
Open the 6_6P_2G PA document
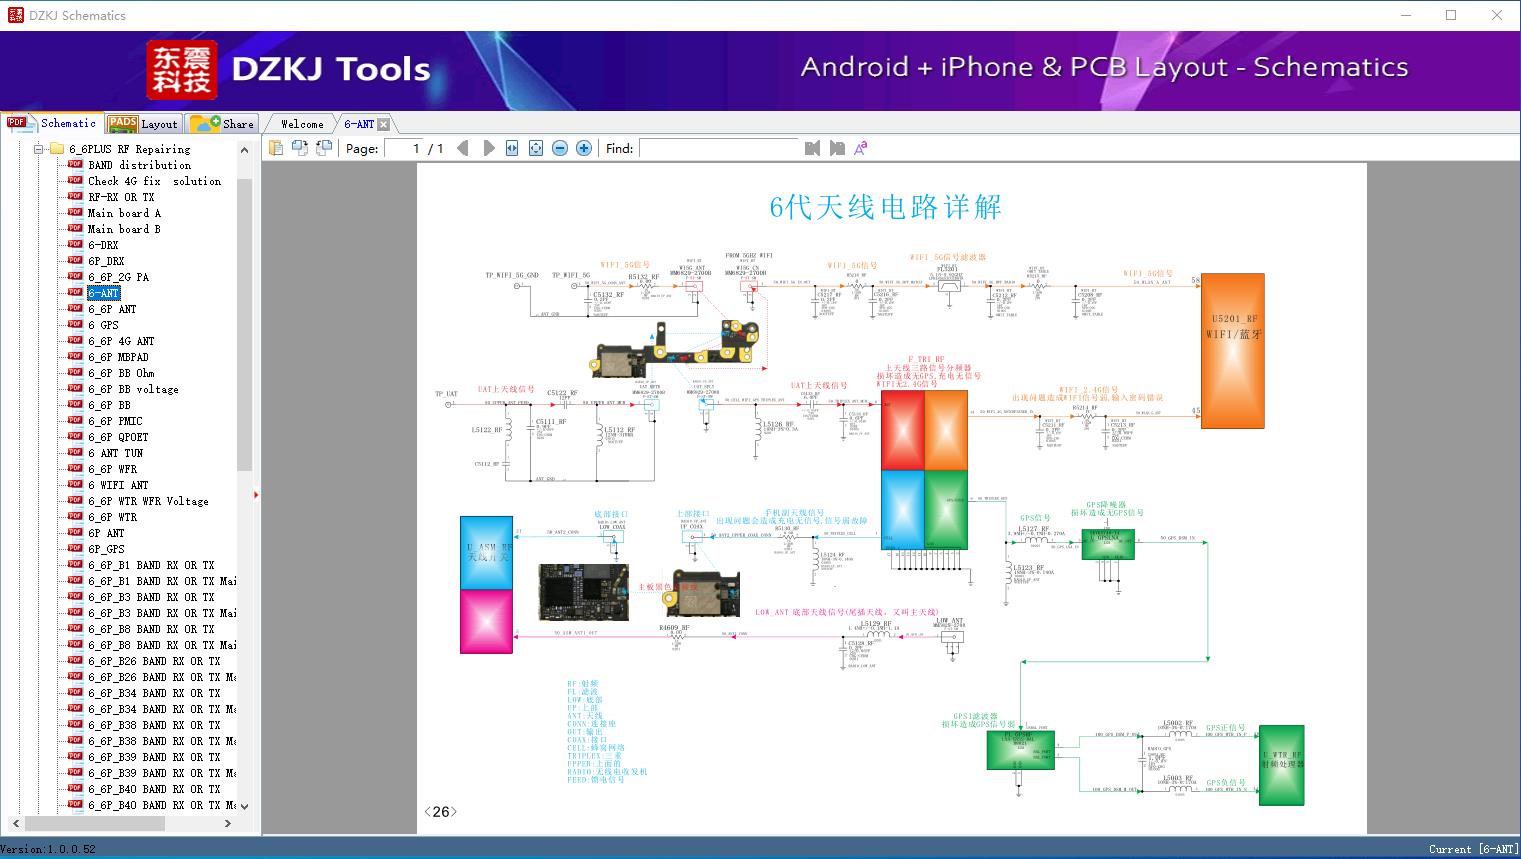point(118,277)
